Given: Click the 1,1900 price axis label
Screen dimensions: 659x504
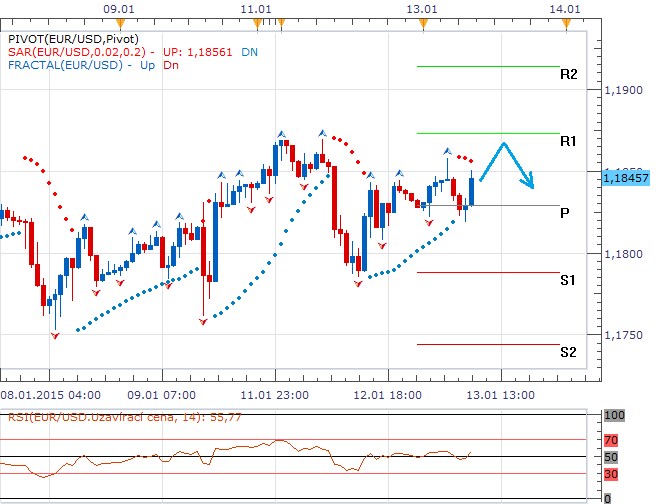Looking at the screenshot, I should click(624, 90).
